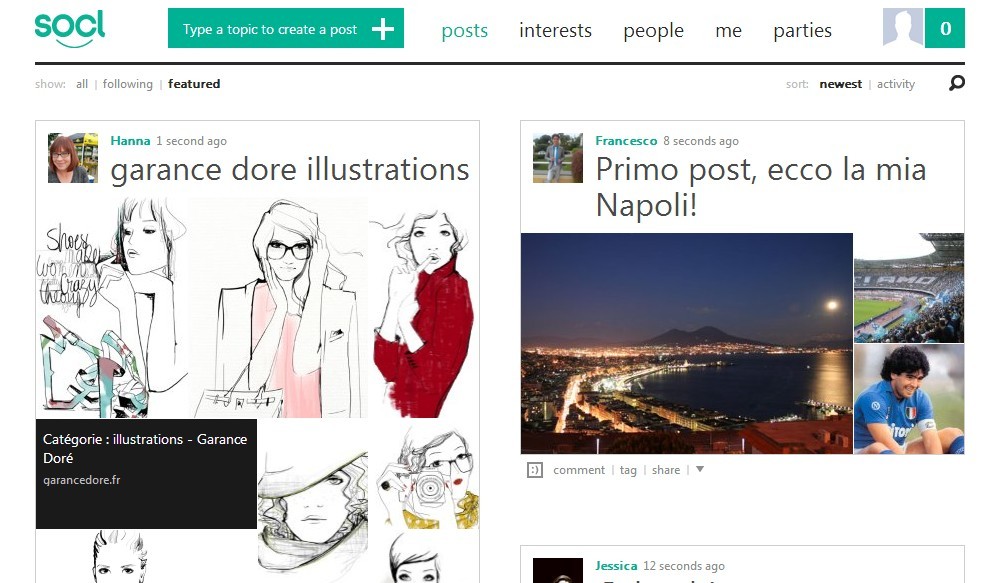Click the 12 seconds ago timestamp on Jessica's post
Screen dimensions: 997x583
point(684,566)
